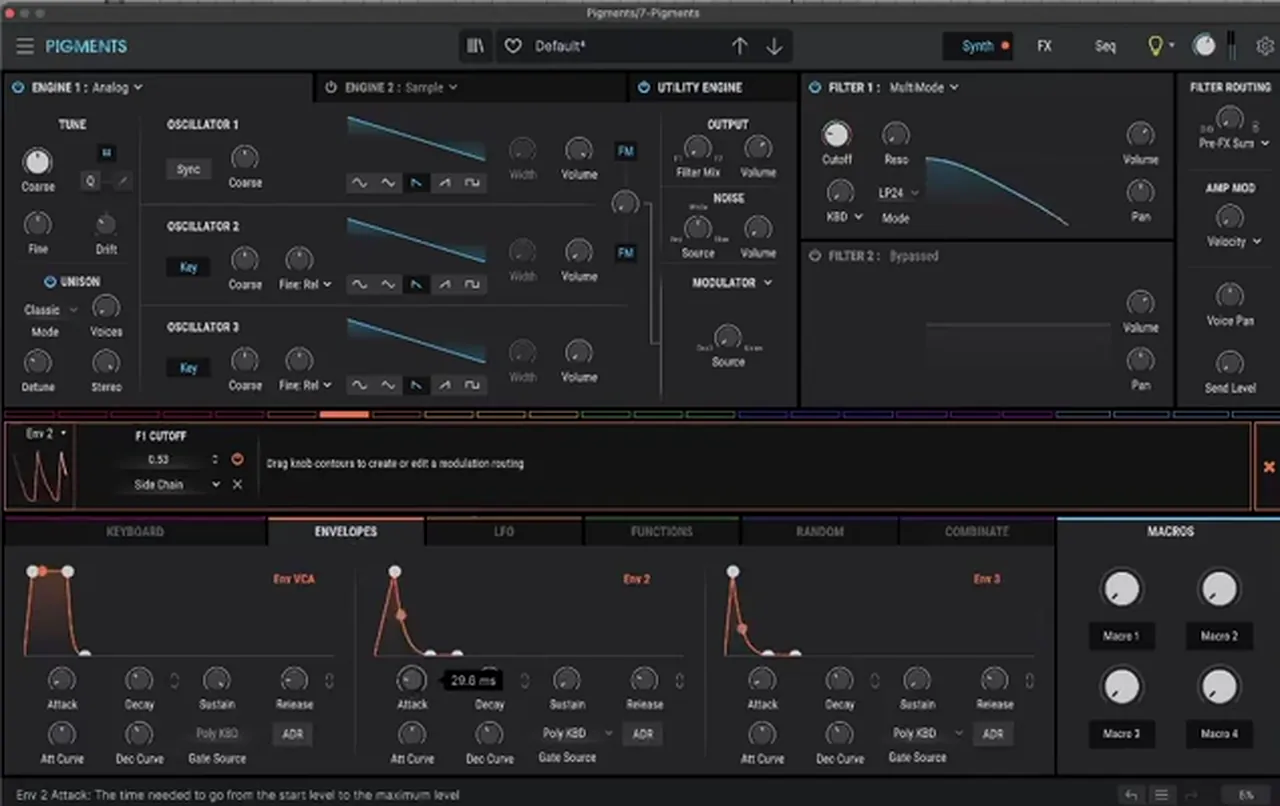The width and height of the screenshot is (1280, 806).
Task: Switch to the Seq view tab
Action: click(1105, 46)
